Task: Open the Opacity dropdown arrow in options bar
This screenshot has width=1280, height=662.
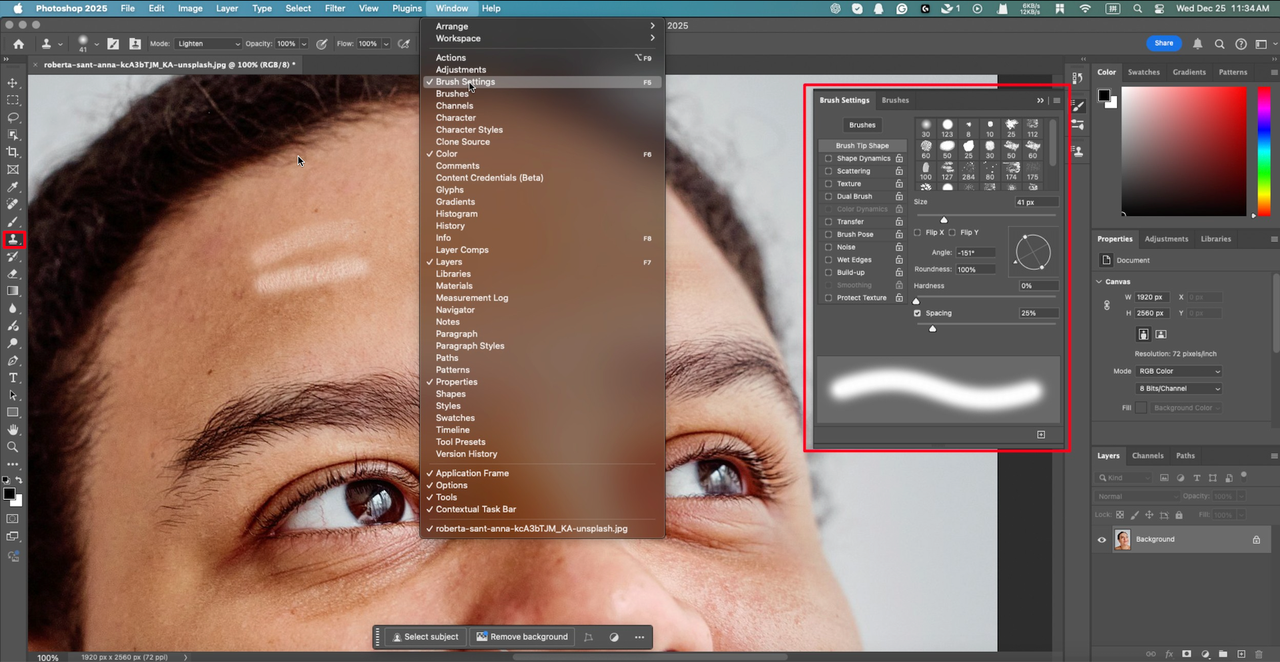Action: (304, 44)
